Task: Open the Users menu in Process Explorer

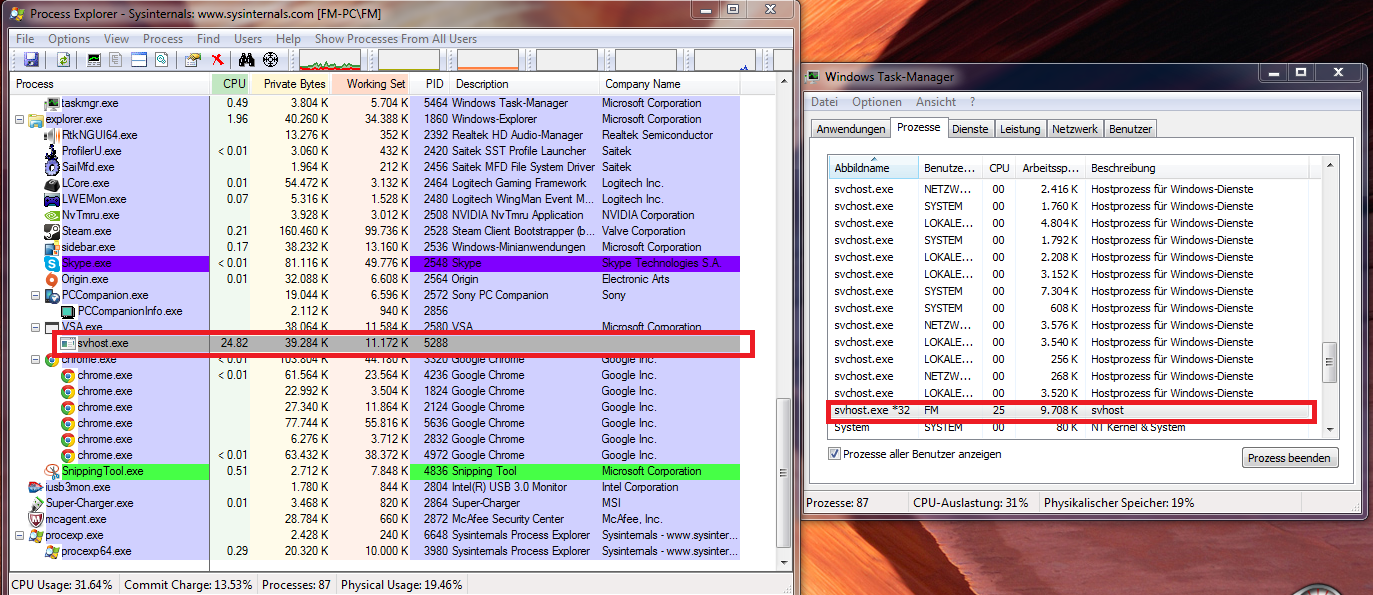Action: click(248, 39)
